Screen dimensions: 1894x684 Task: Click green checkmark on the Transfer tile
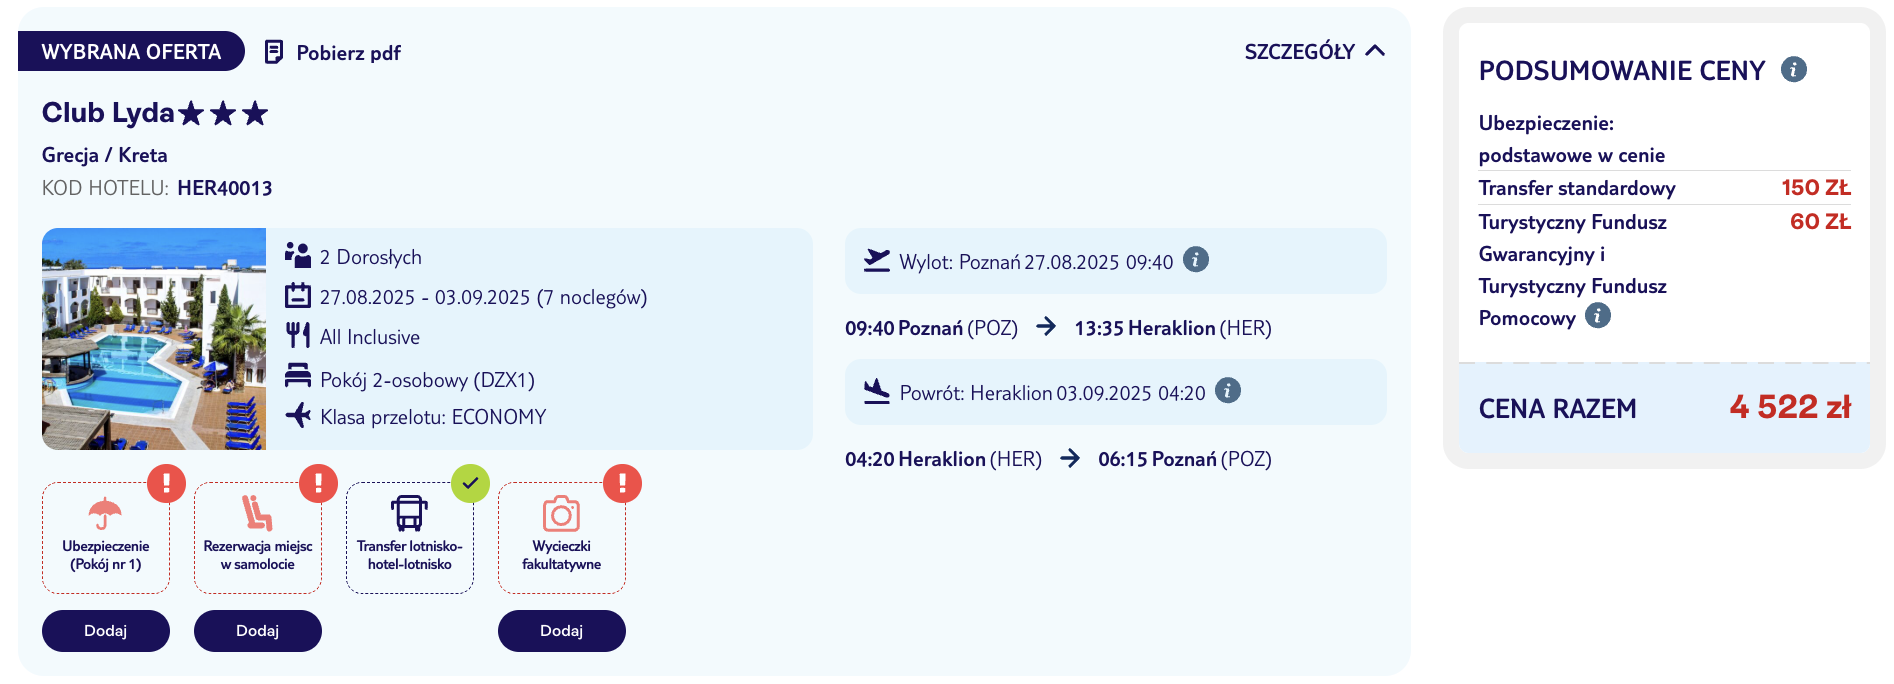click(470, 483)
